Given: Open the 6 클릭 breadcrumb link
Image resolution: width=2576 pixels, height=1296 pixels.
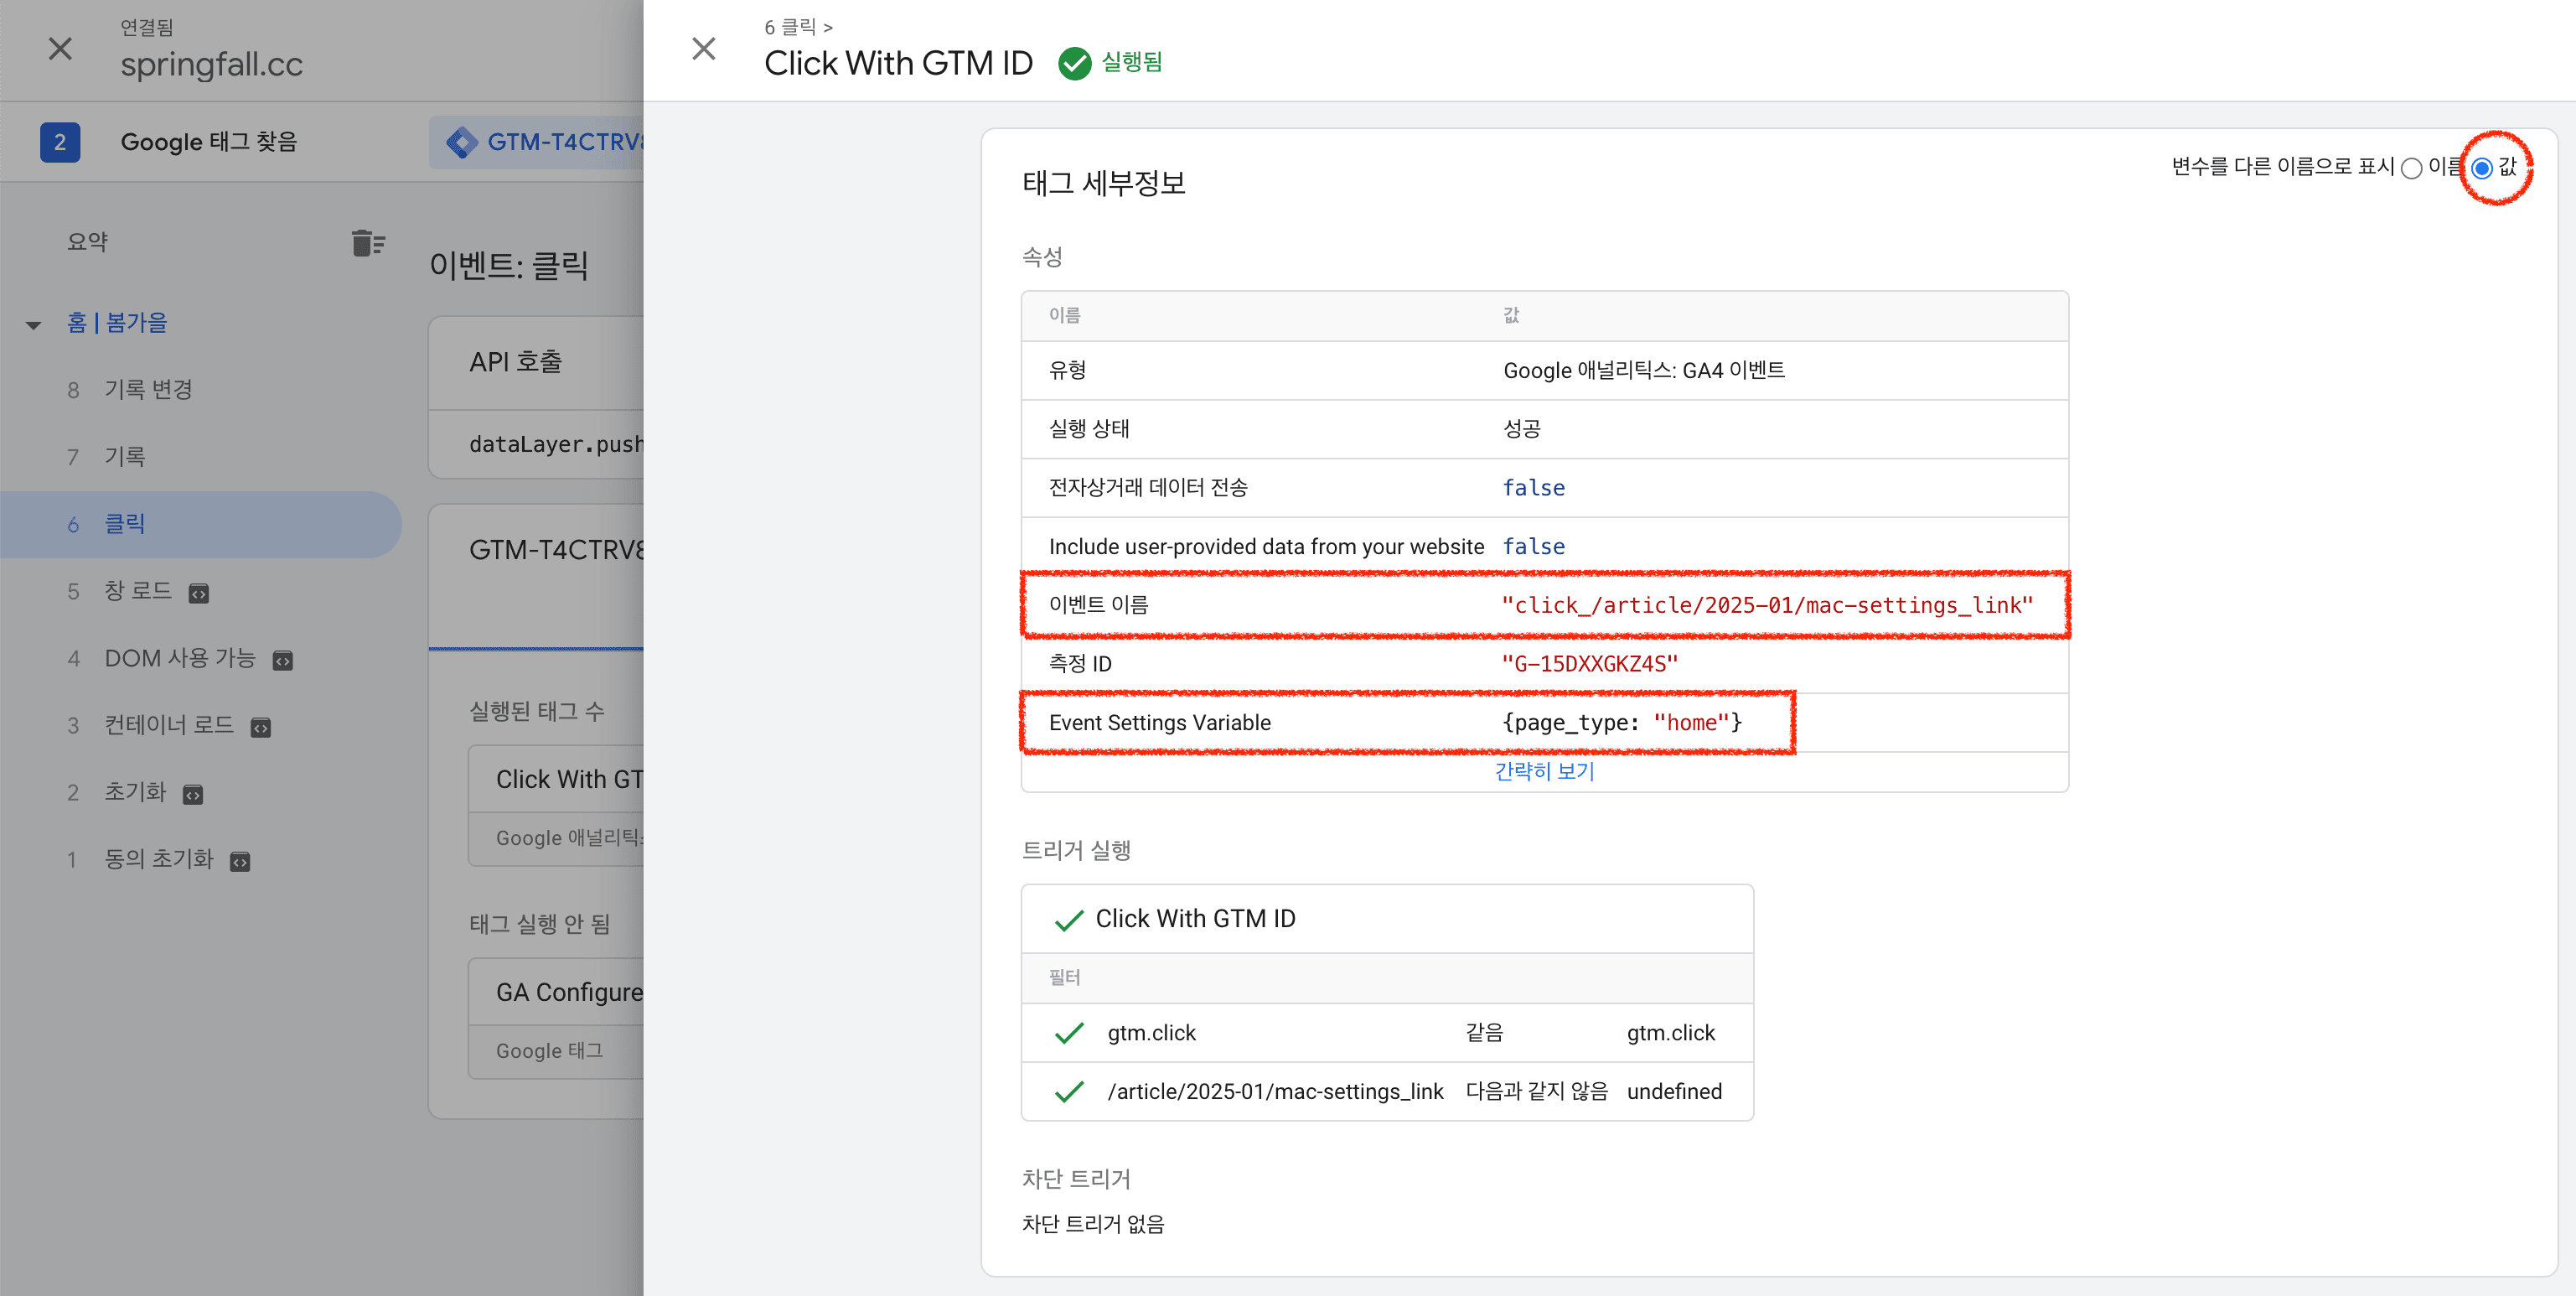Looking at the screenshot, I should tap(790, 27).
